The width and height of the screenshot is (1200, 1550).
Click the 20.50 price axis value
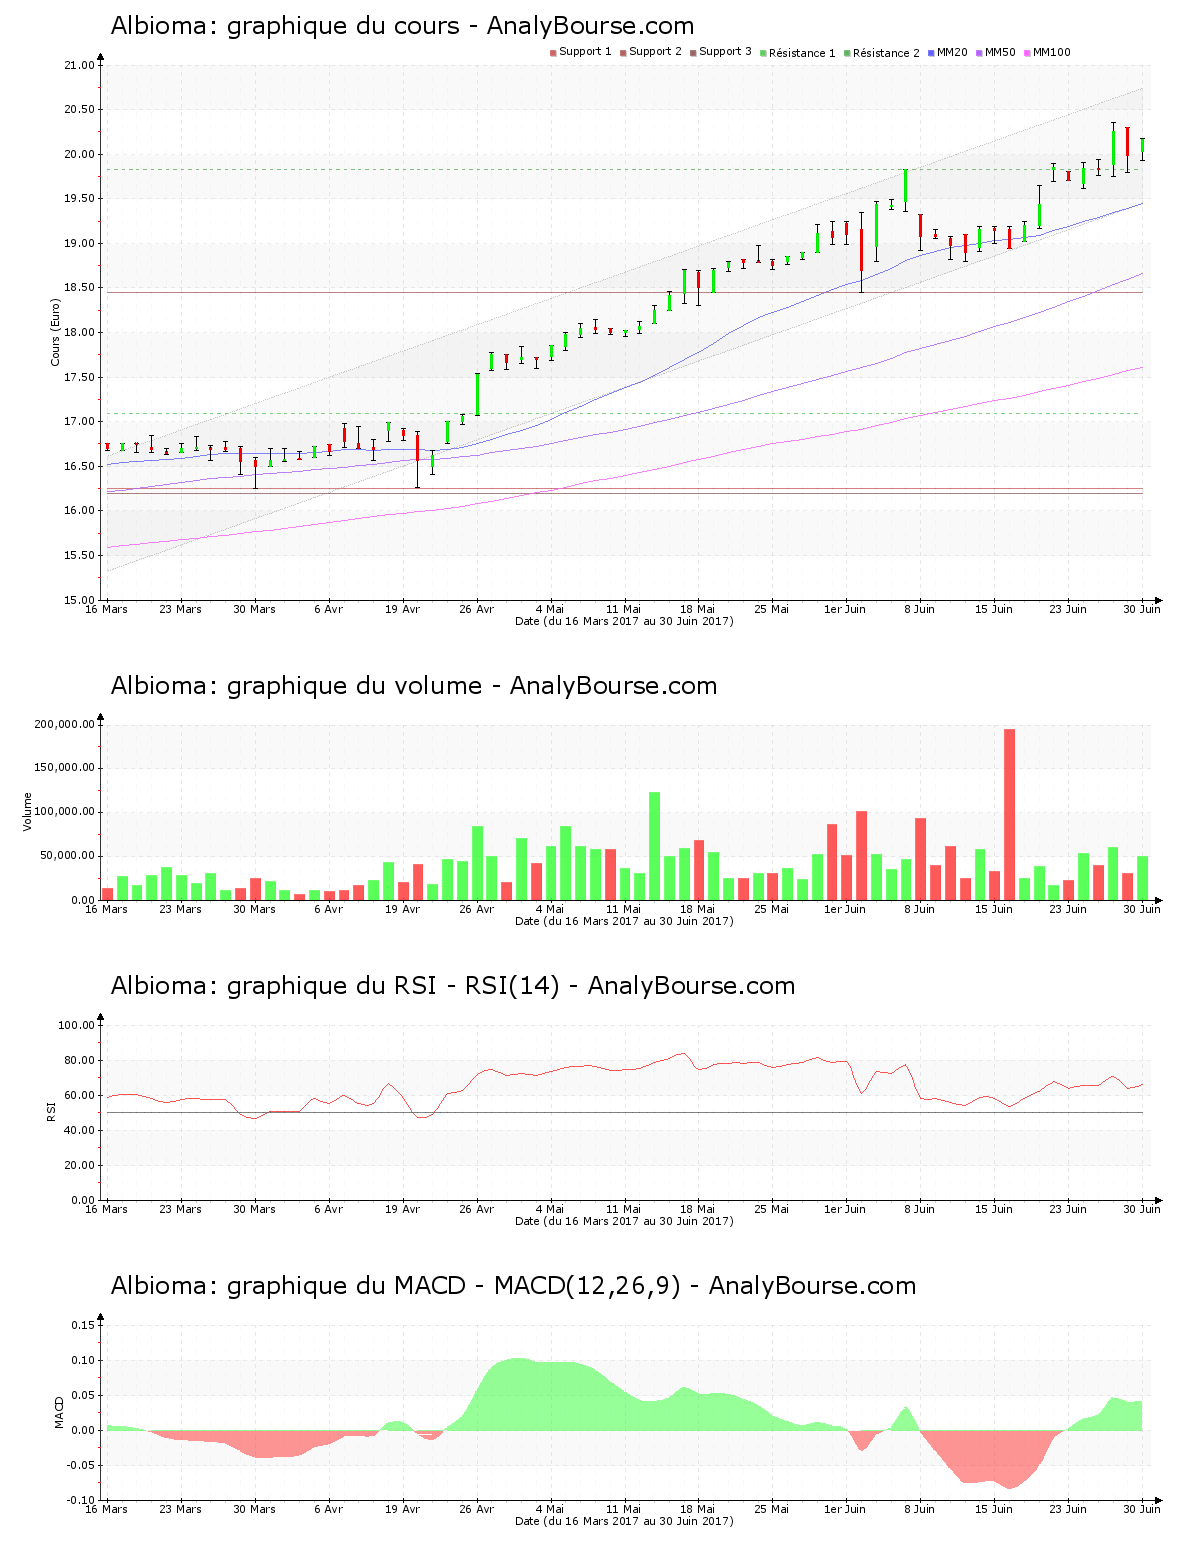79,110
